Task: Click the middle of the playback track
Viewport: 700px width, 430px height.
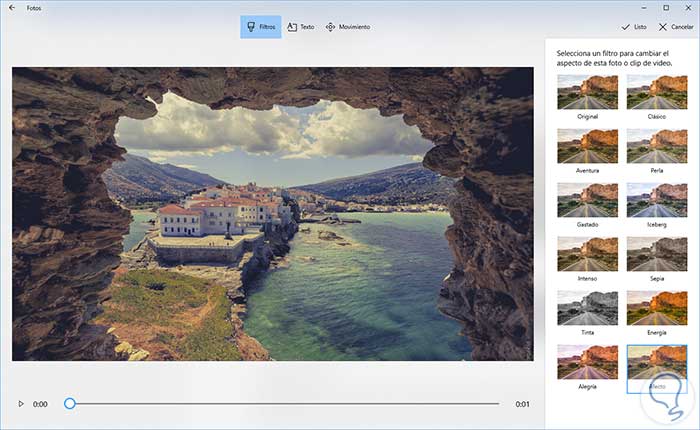Action: coord(284,404)
